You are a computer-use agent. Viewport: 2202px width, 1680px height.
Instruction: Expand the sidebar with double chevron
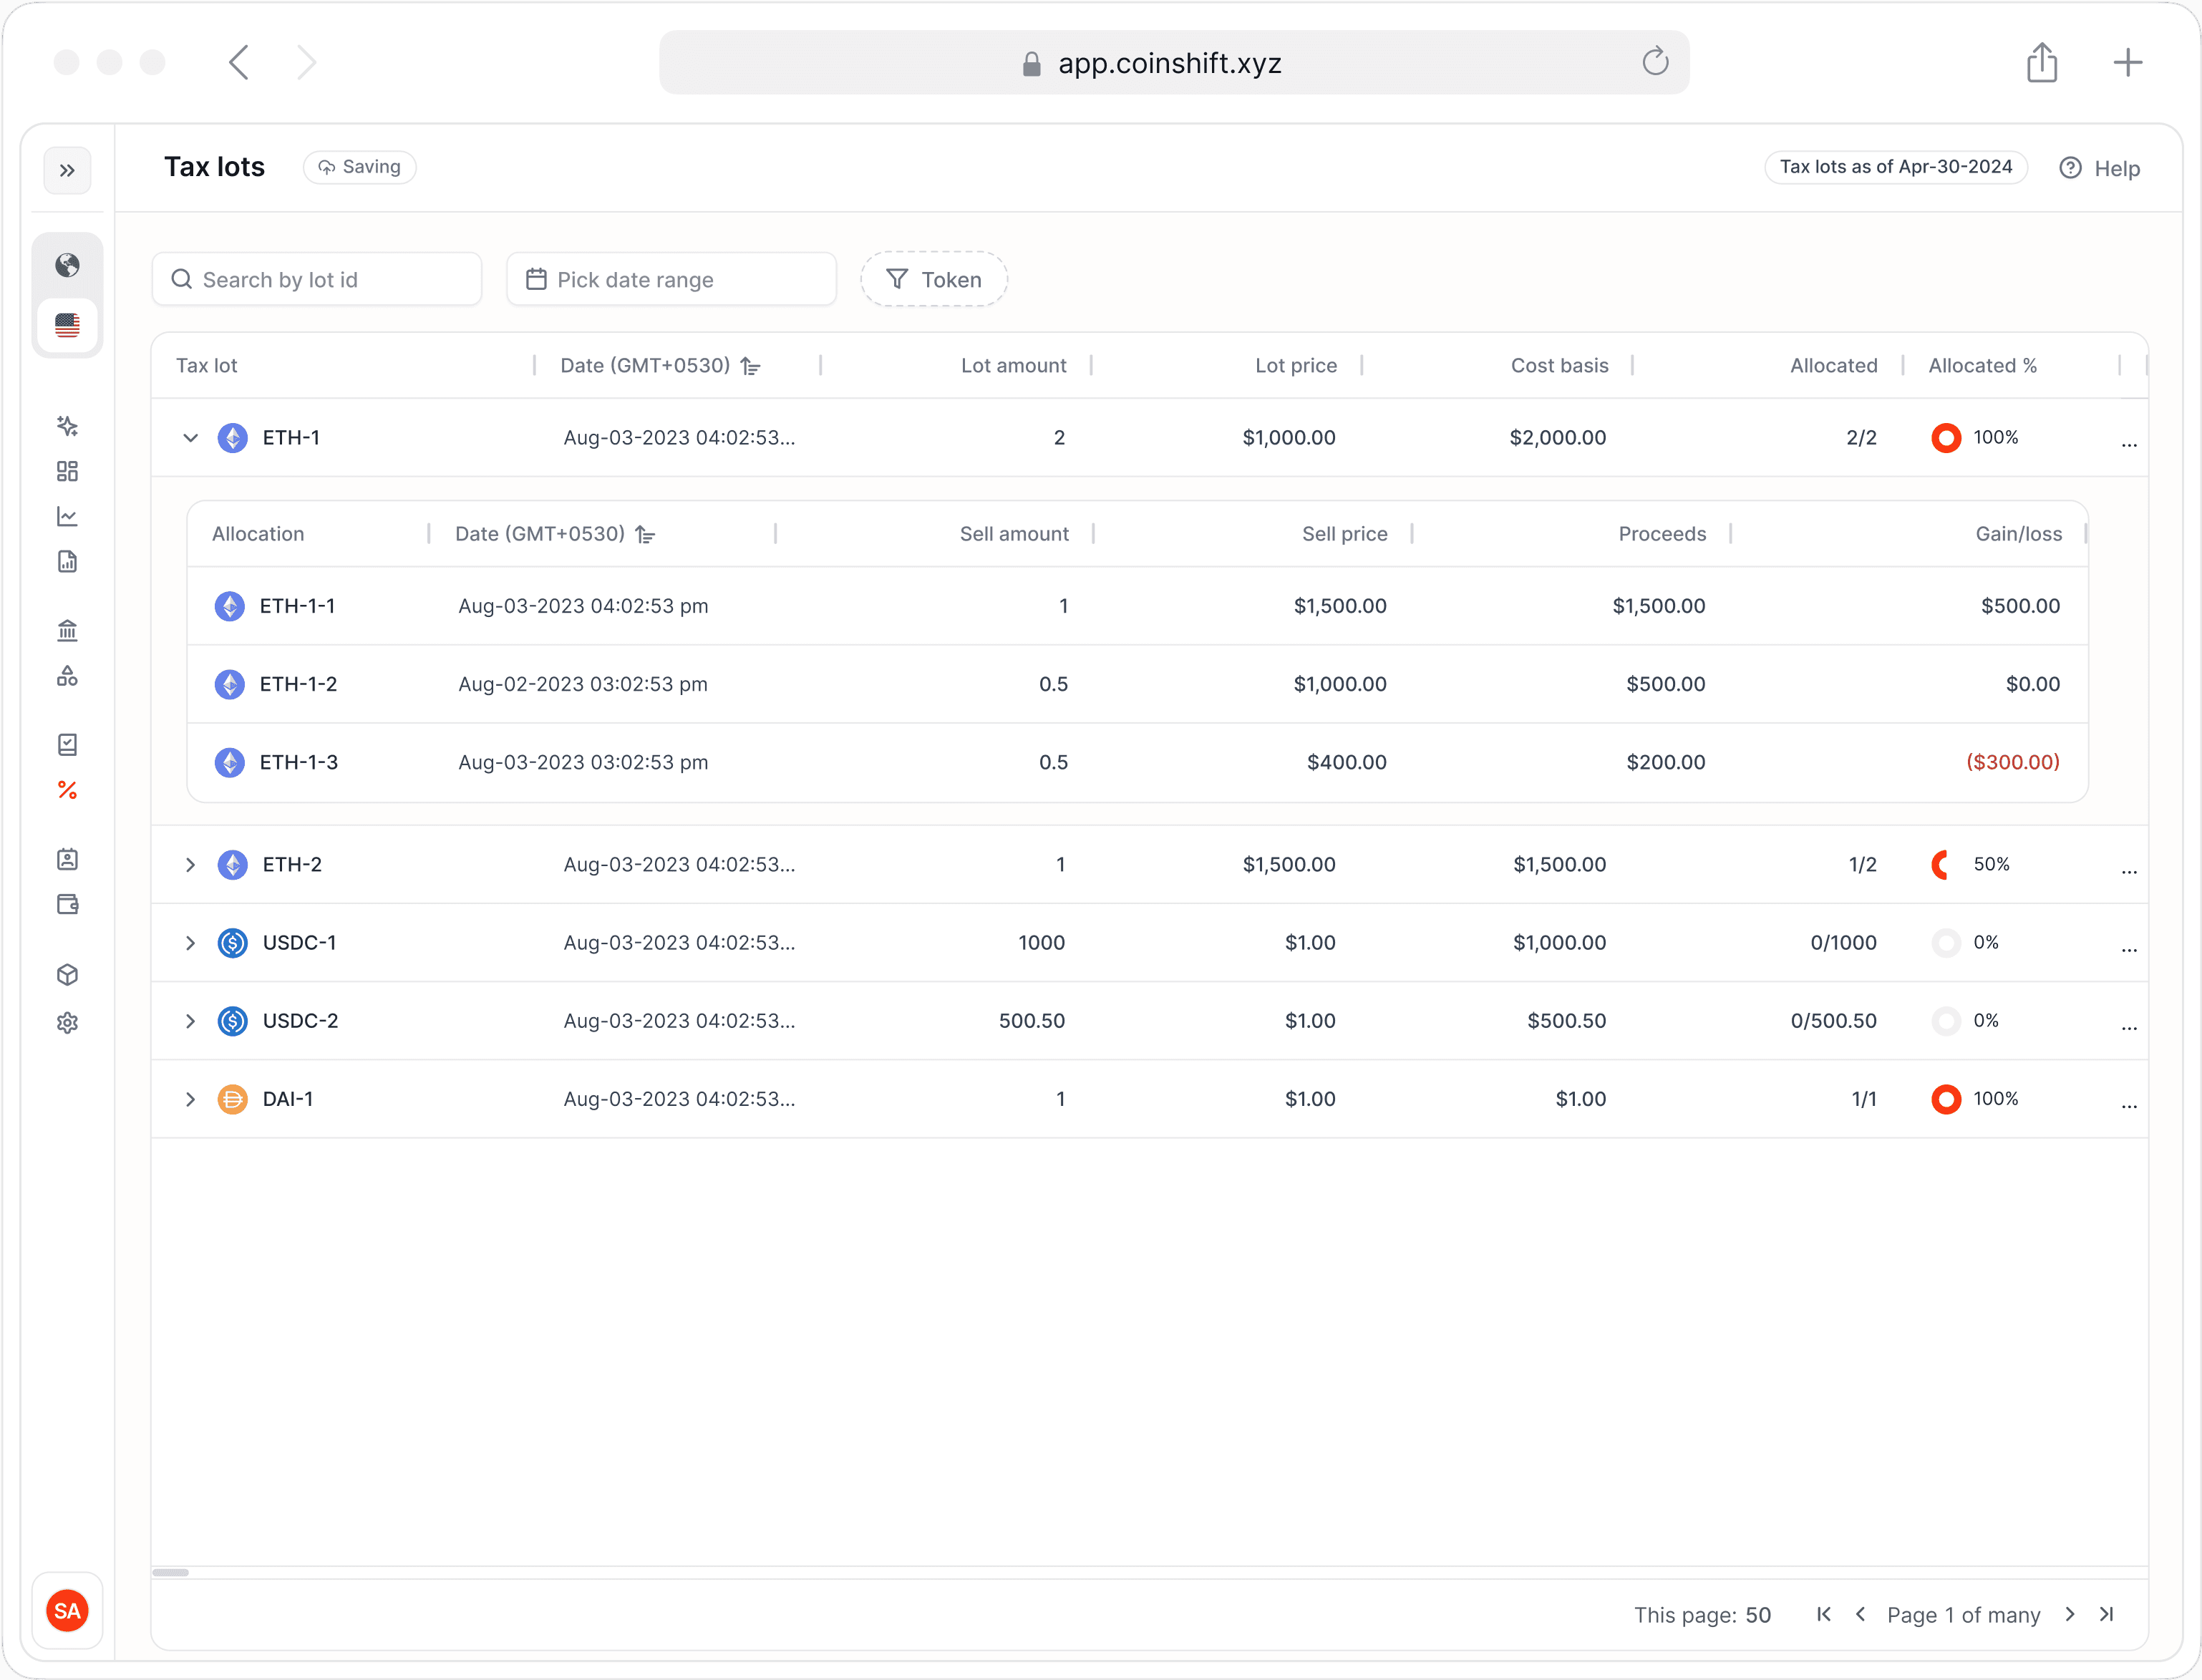pyautogui.click(x=67, y=170)
